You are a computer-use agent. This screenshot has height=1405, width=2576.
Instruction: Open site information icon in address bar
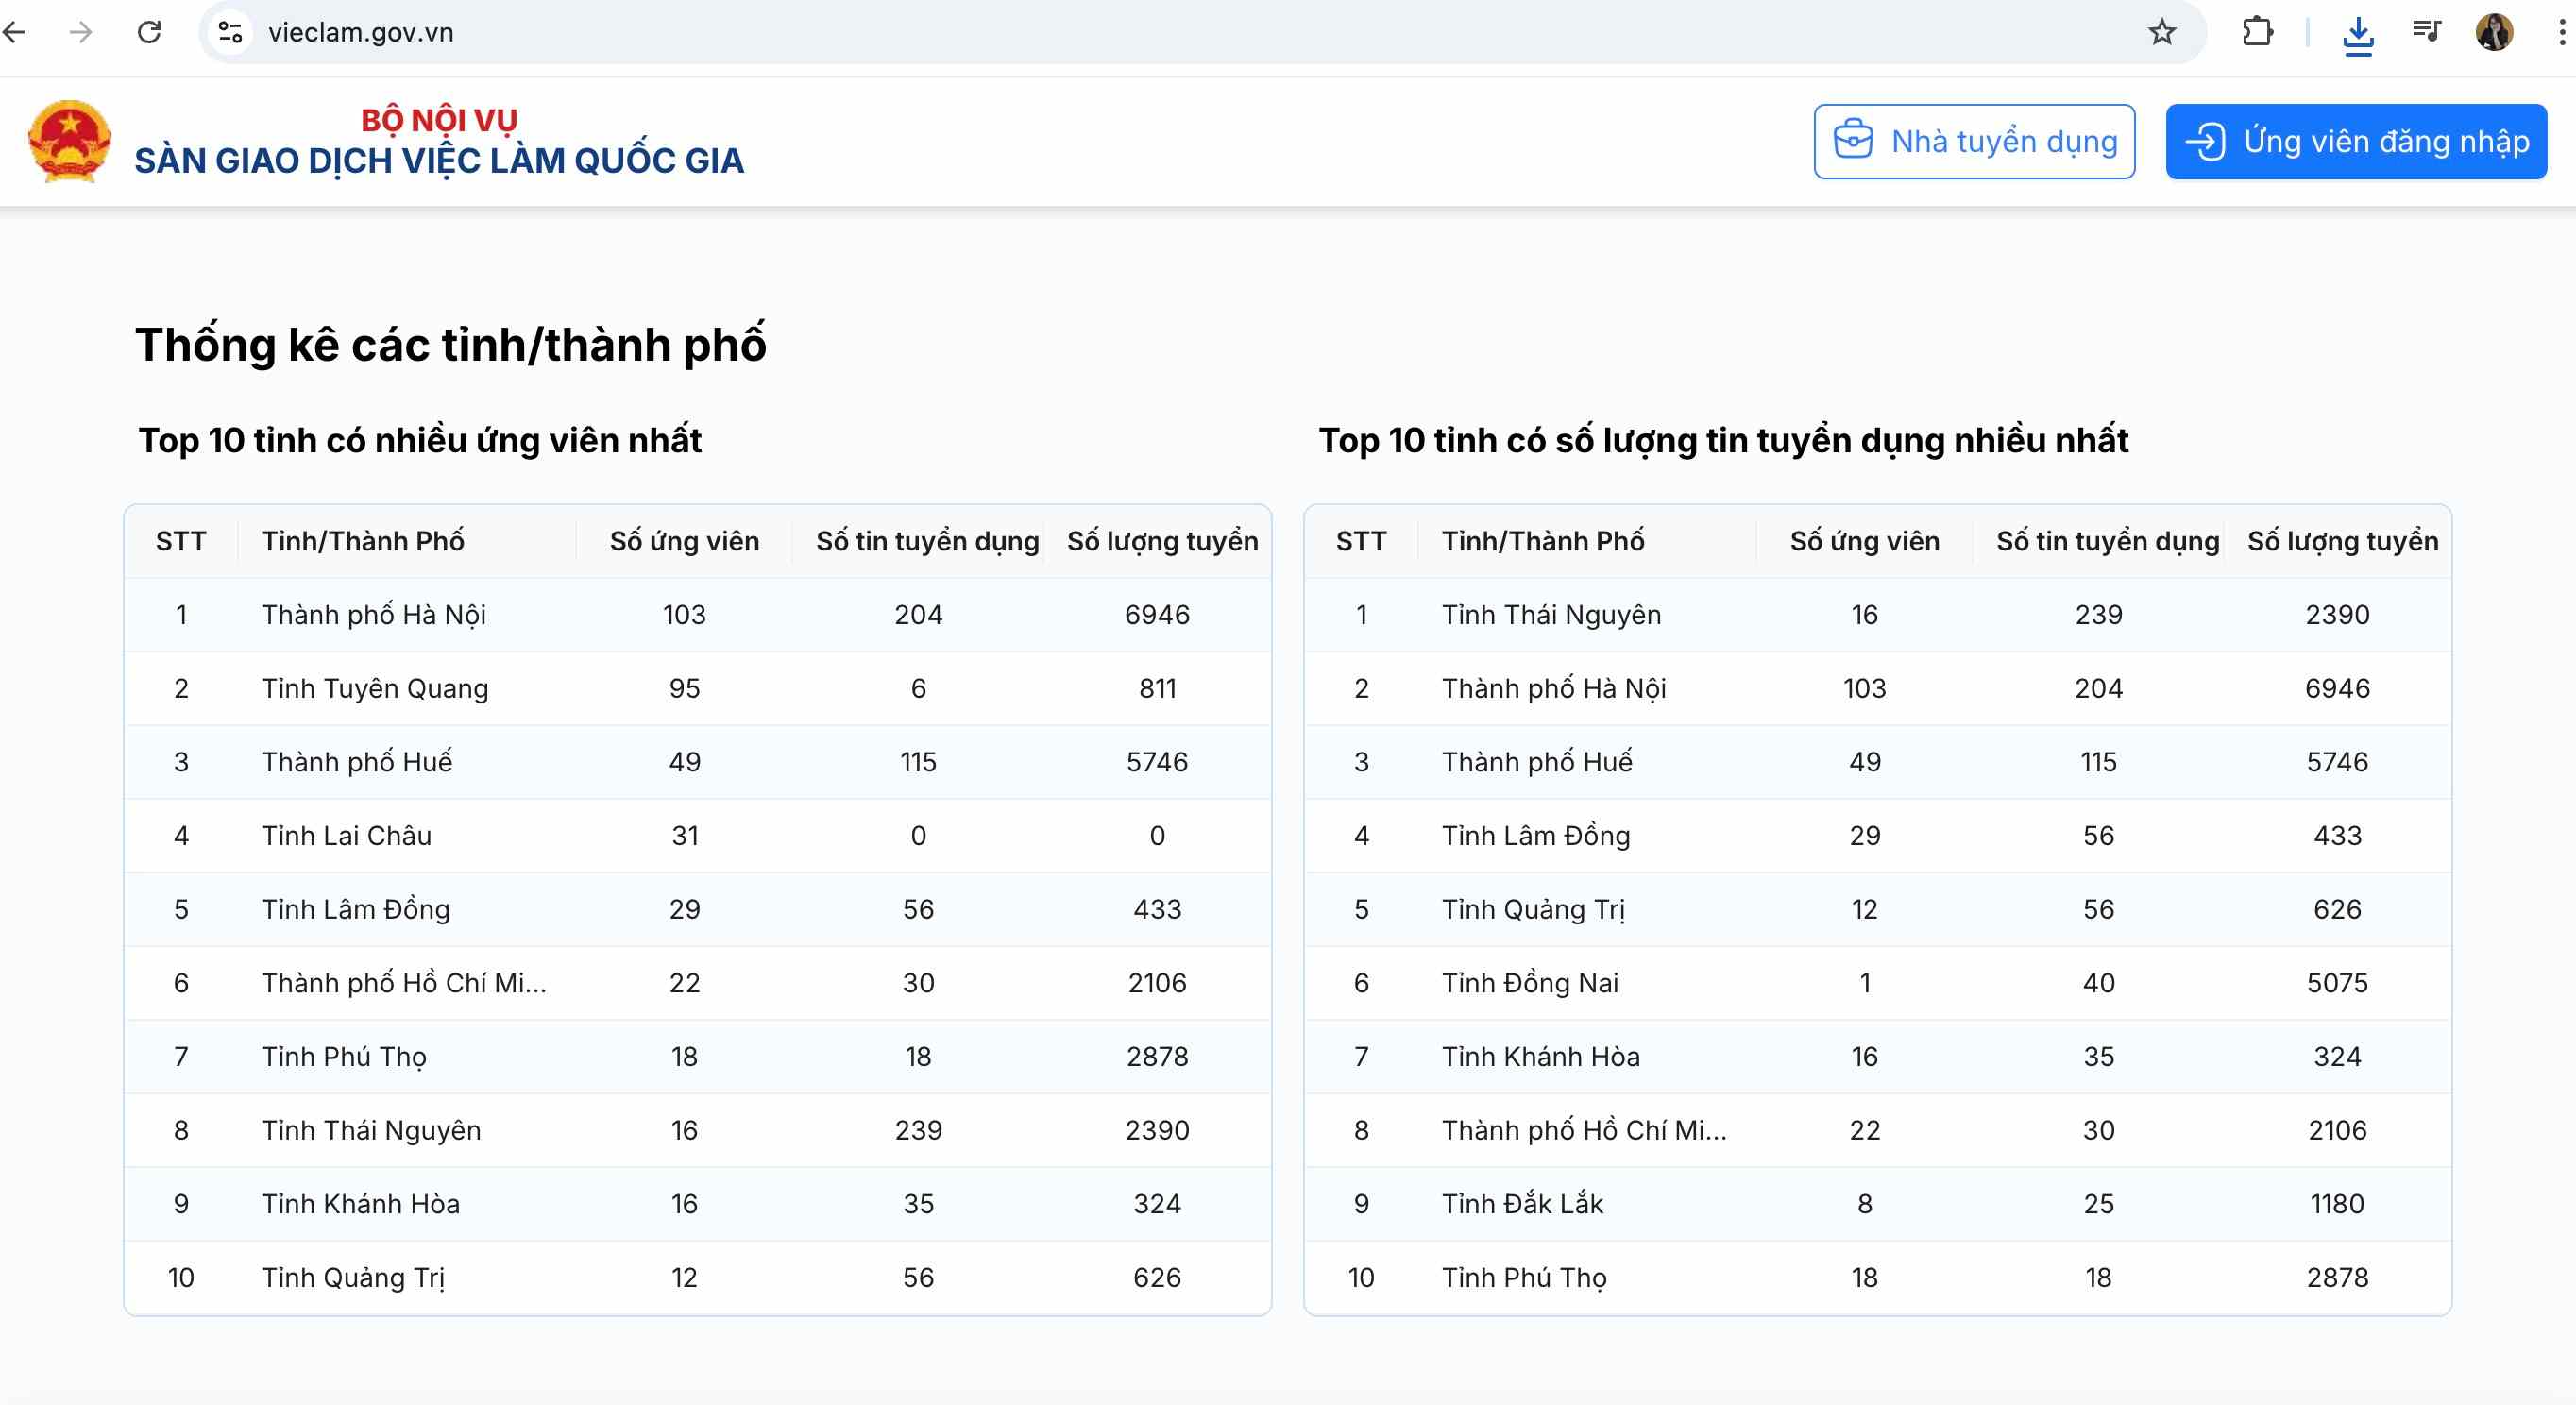230,32
